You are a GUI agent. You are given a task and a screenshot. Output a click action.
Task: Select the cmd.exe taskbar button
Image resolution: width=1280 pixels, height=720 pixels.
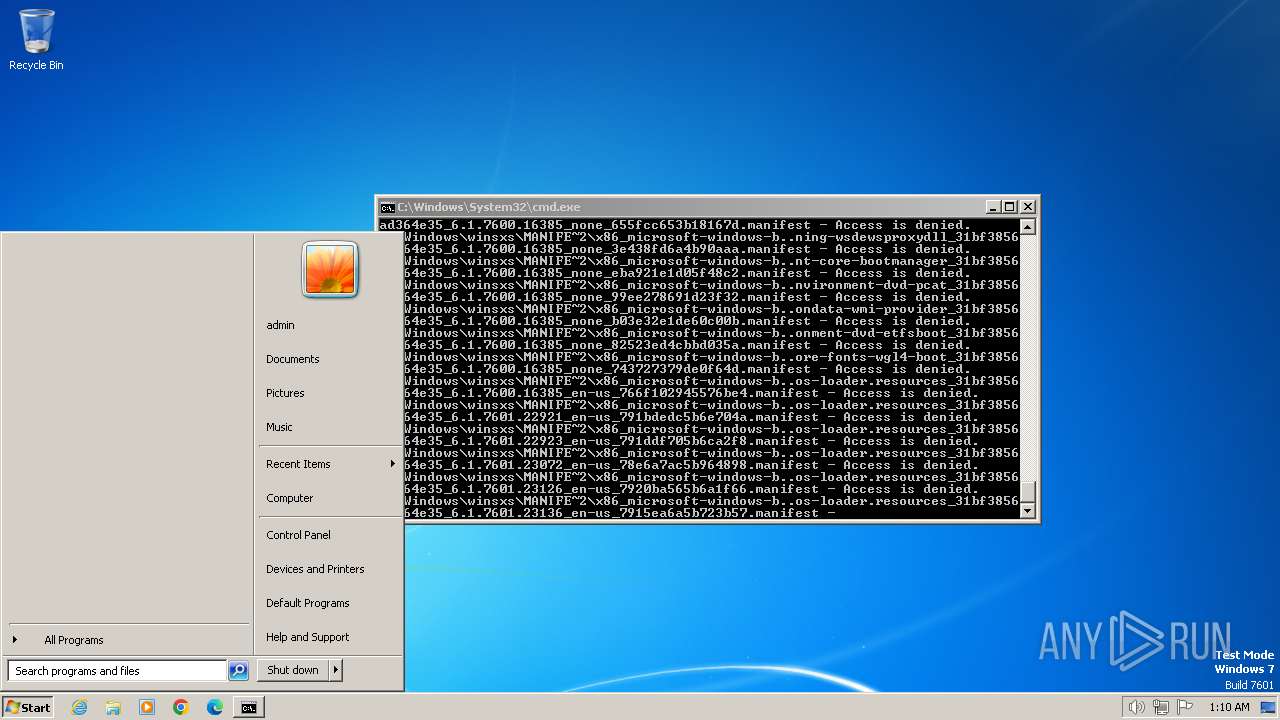click(248, 707)
